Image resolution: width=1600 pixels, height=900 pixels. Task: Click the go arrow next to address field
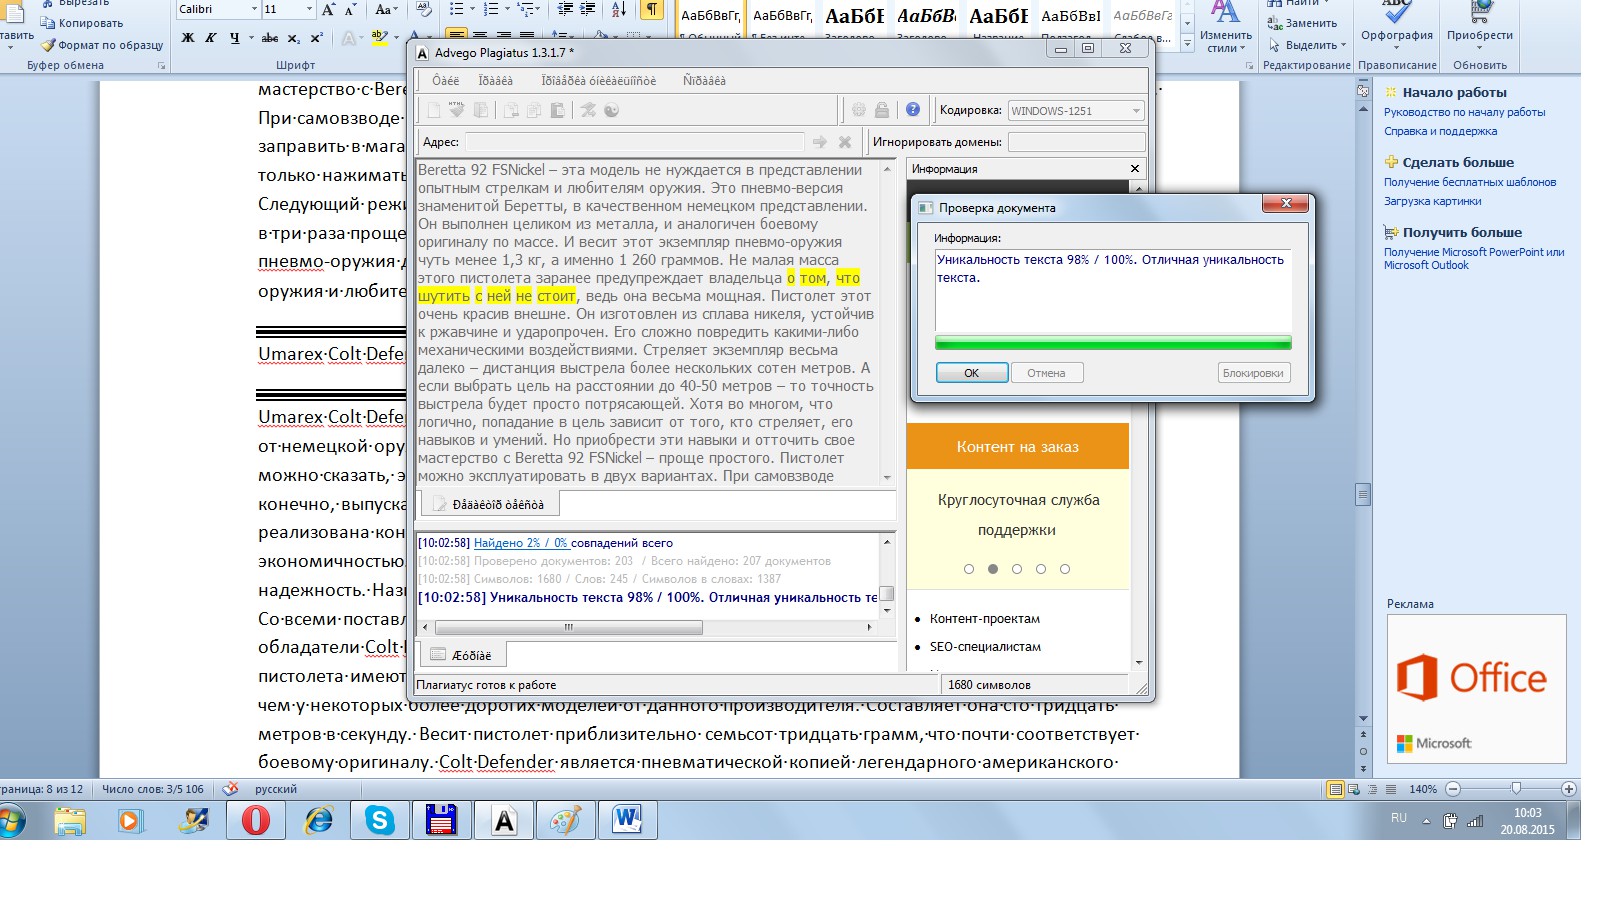click(x=820, y=142)
